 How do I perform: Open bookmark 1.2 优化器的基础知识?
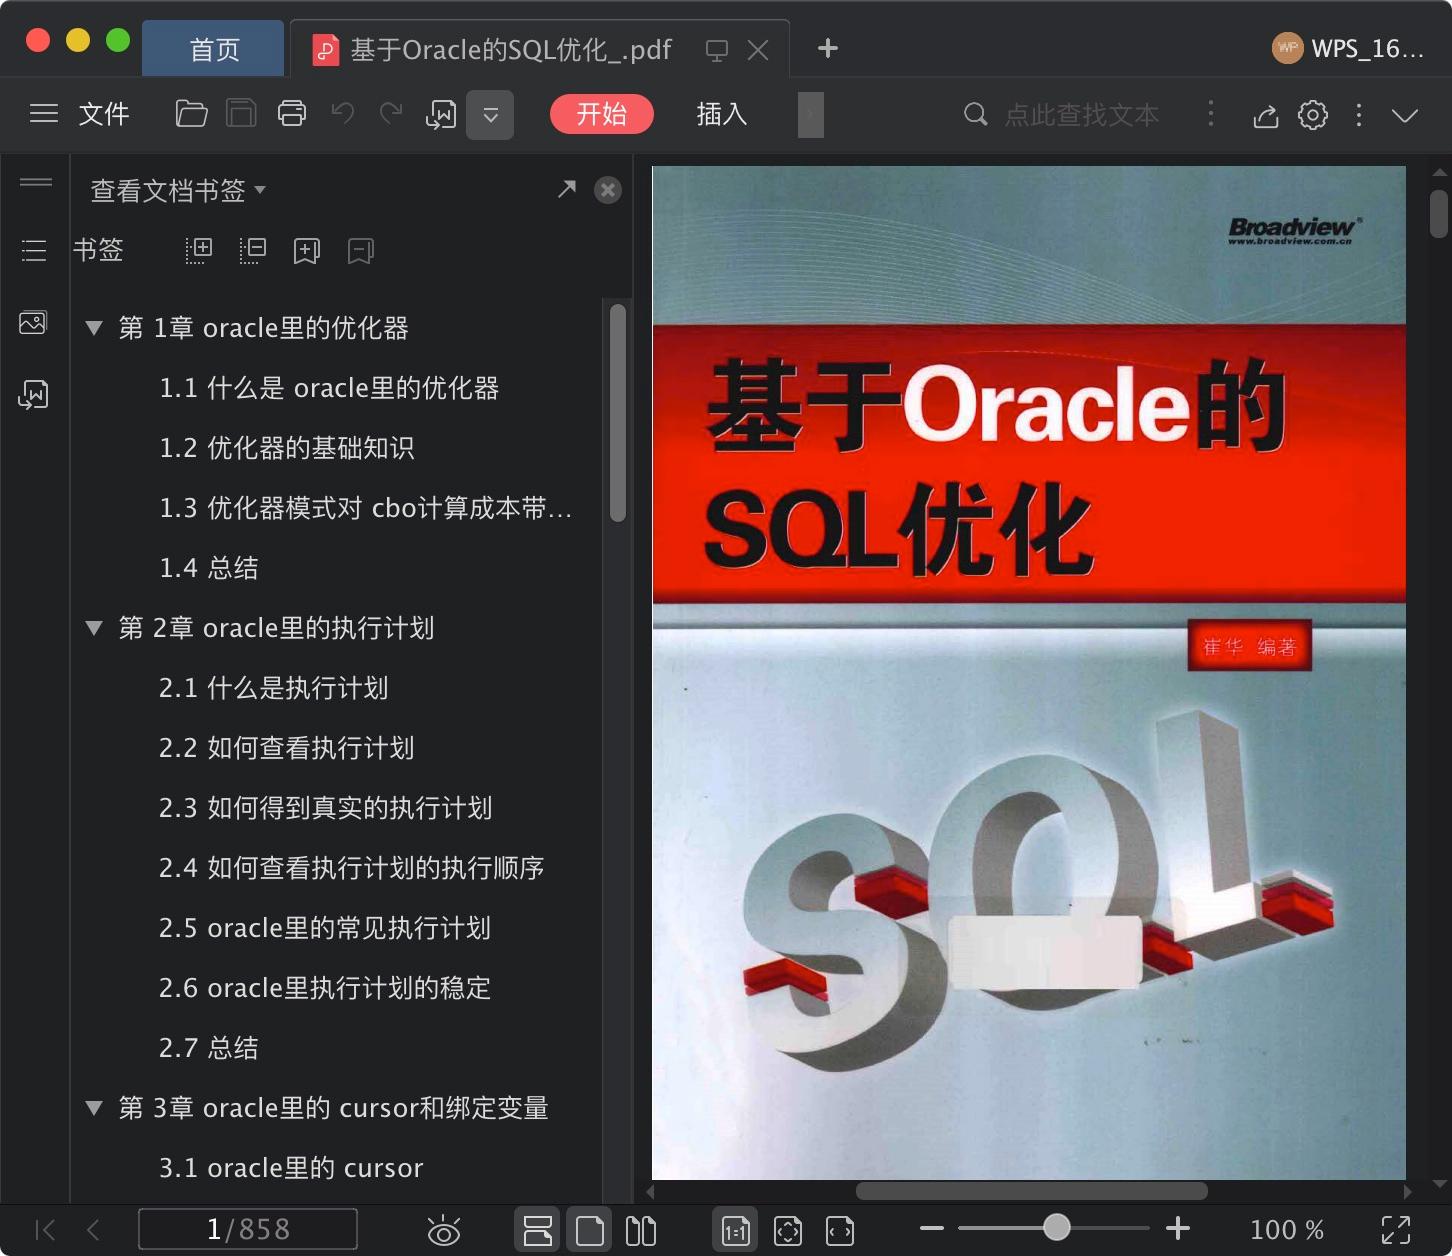pyautogui.click(x=287, y=448)
